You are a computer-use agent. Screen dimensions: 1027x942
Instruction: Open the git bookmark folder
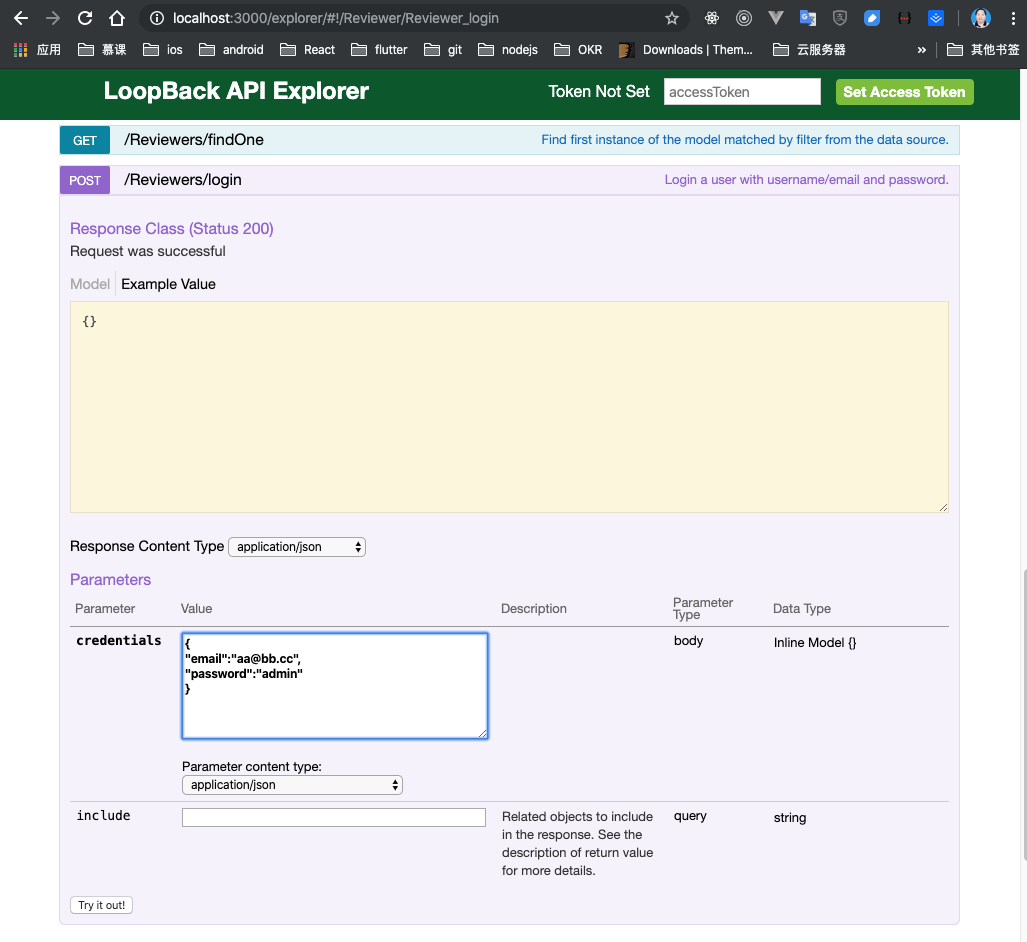443,50
